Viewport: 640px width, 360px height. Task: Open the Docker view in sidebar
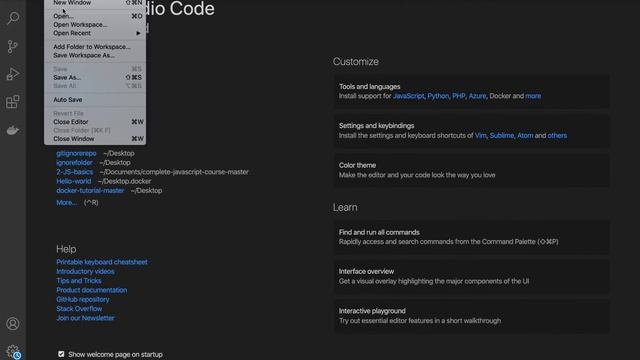click(x=13, y=130)
